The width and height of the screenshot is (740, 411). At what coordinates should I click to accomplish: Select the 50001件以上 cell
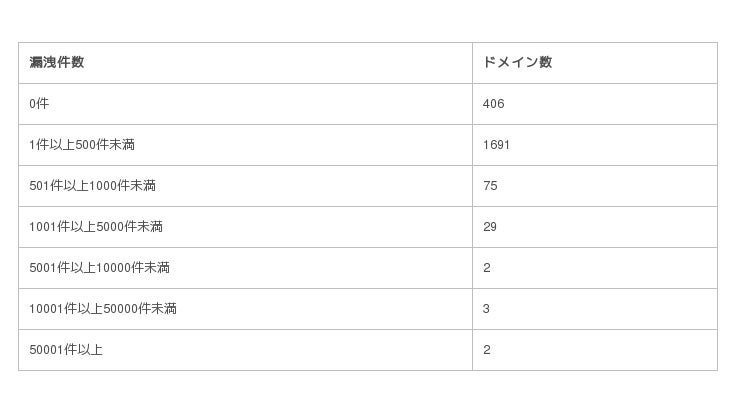pos(66,350)
